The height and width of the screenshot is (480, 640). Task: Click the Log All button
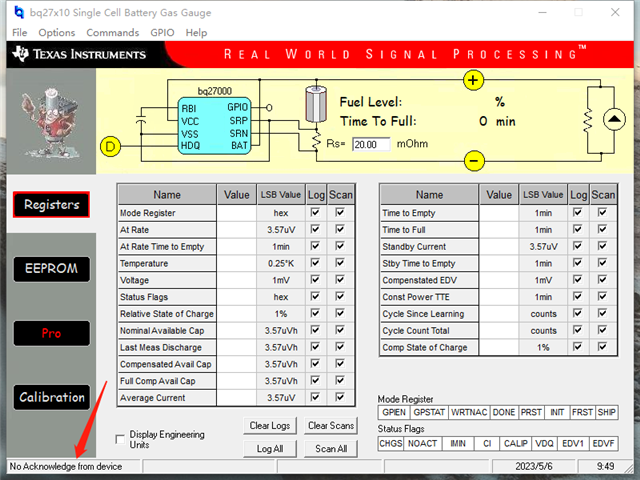coord(270,449)
